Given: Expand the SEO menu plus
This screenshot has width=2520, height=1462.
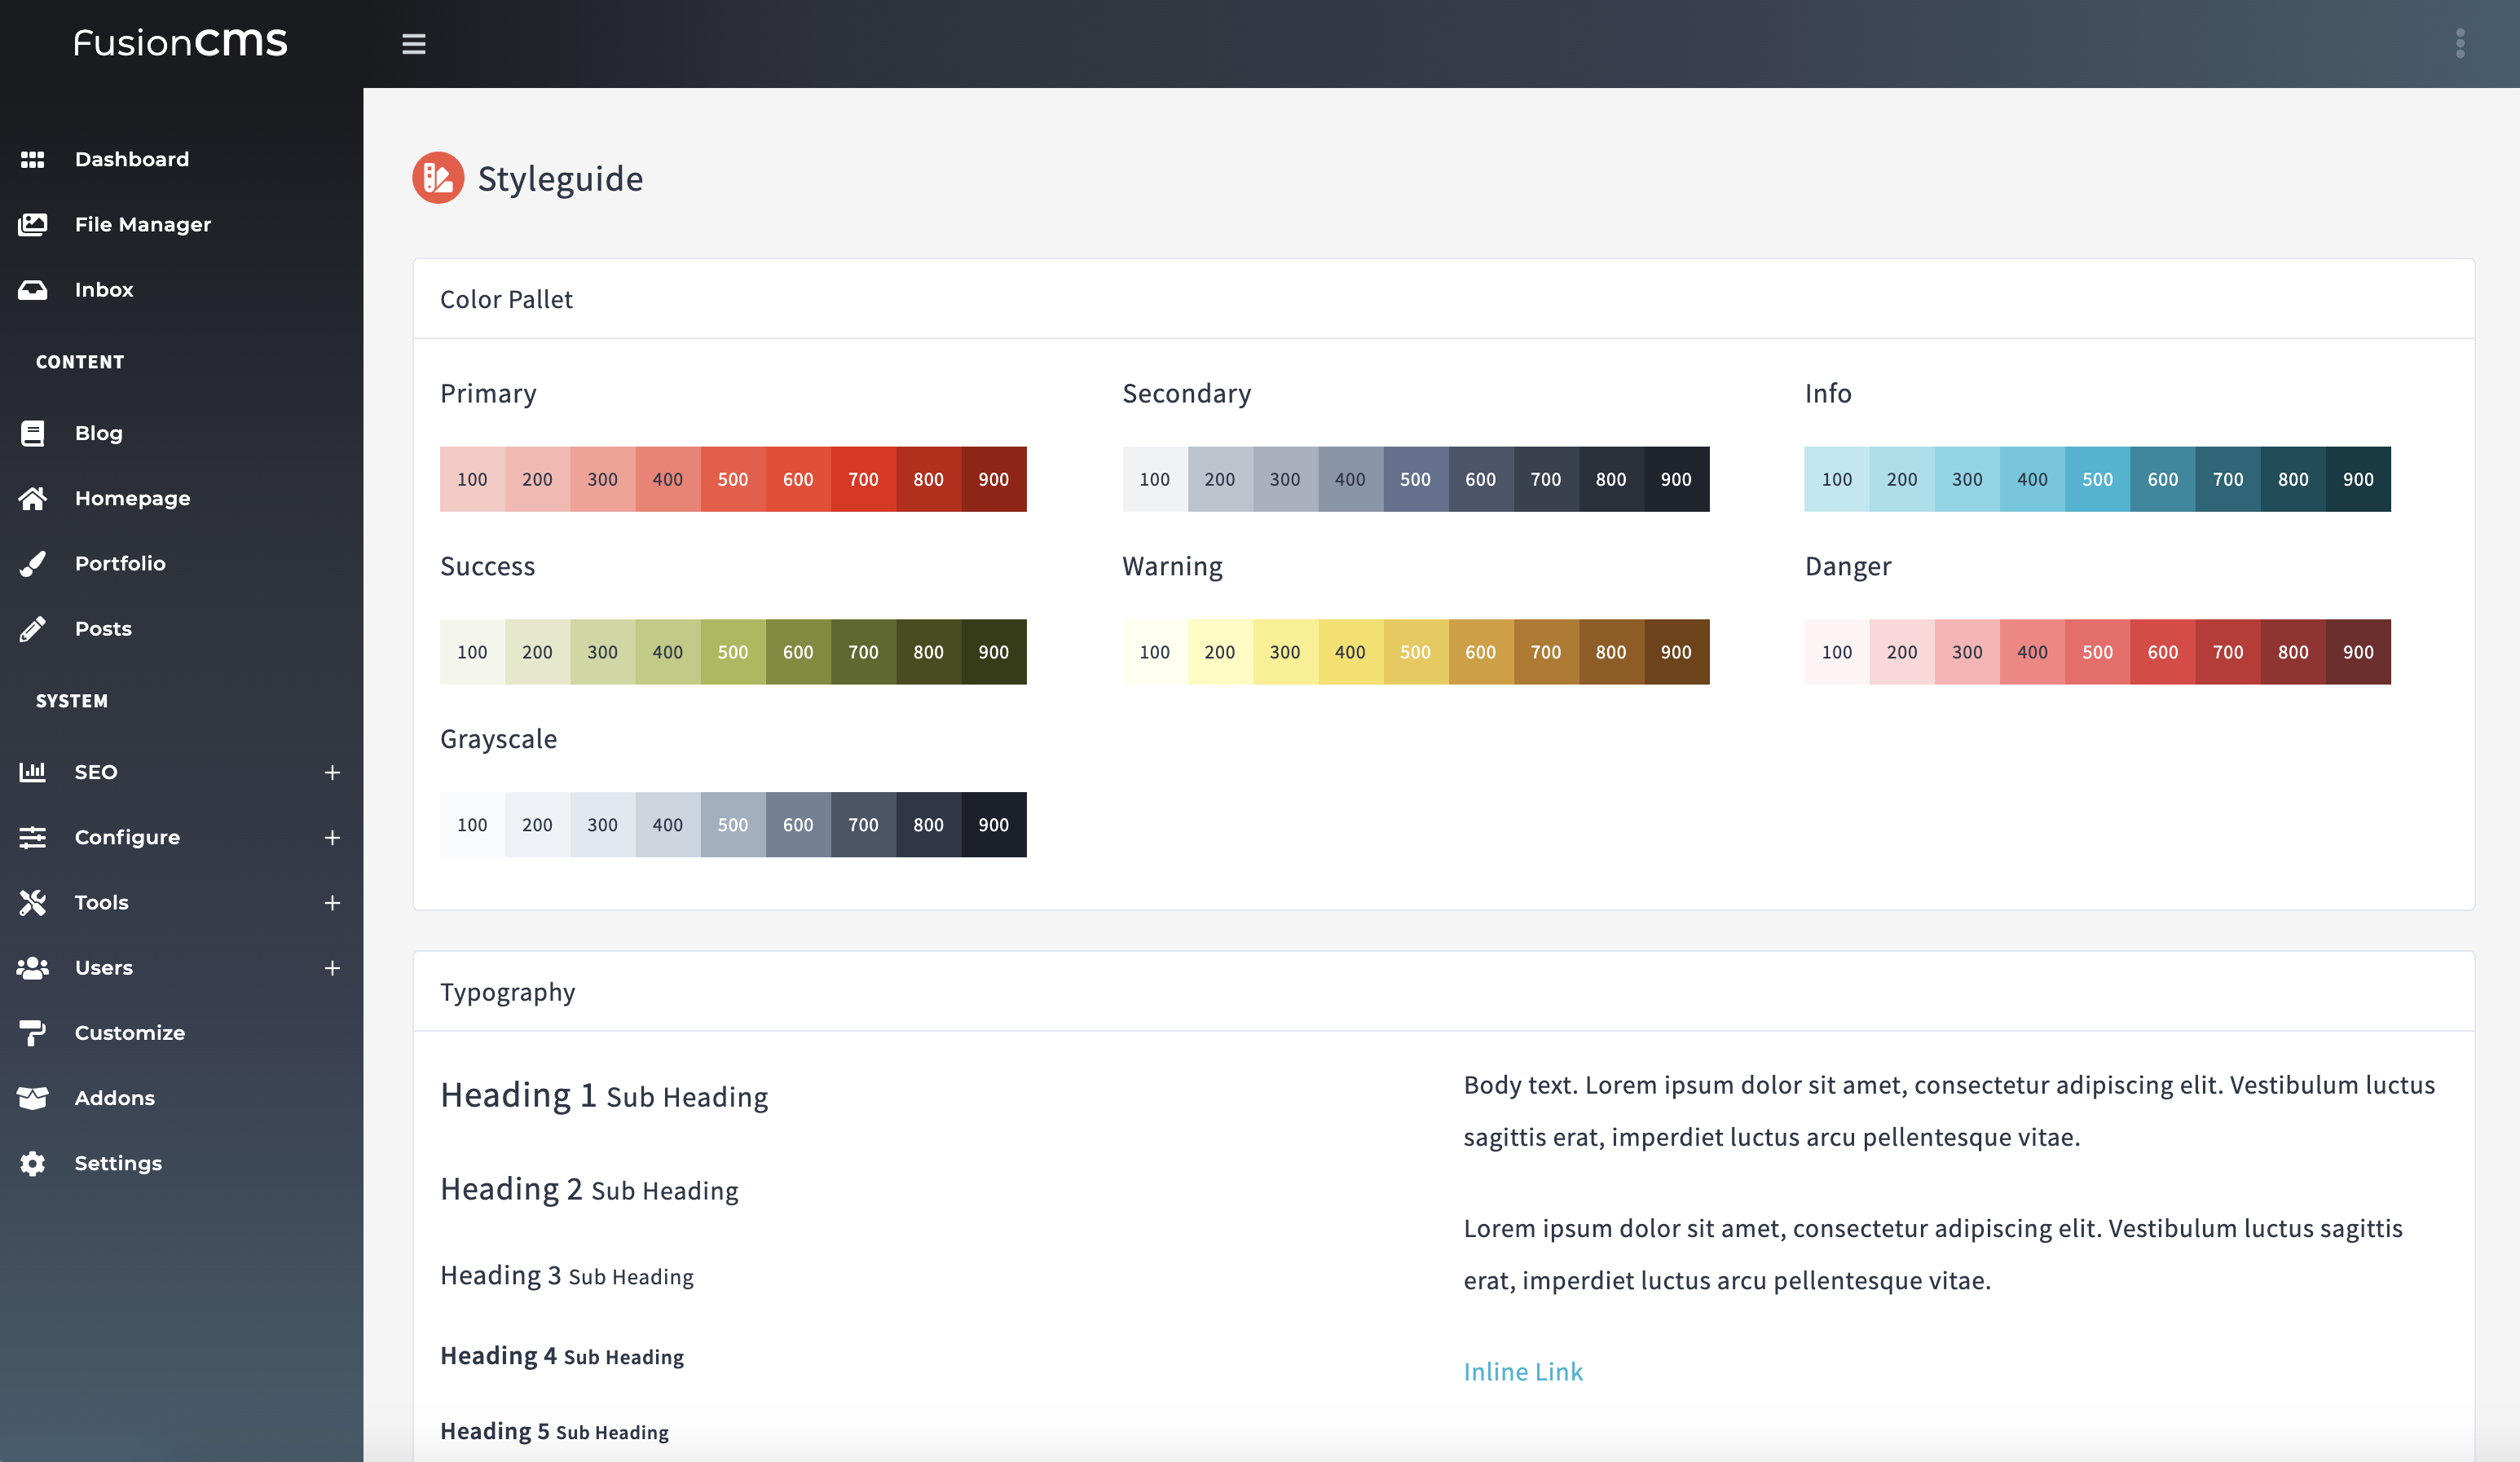Looking at the screenshot, I should pos(332,772).
